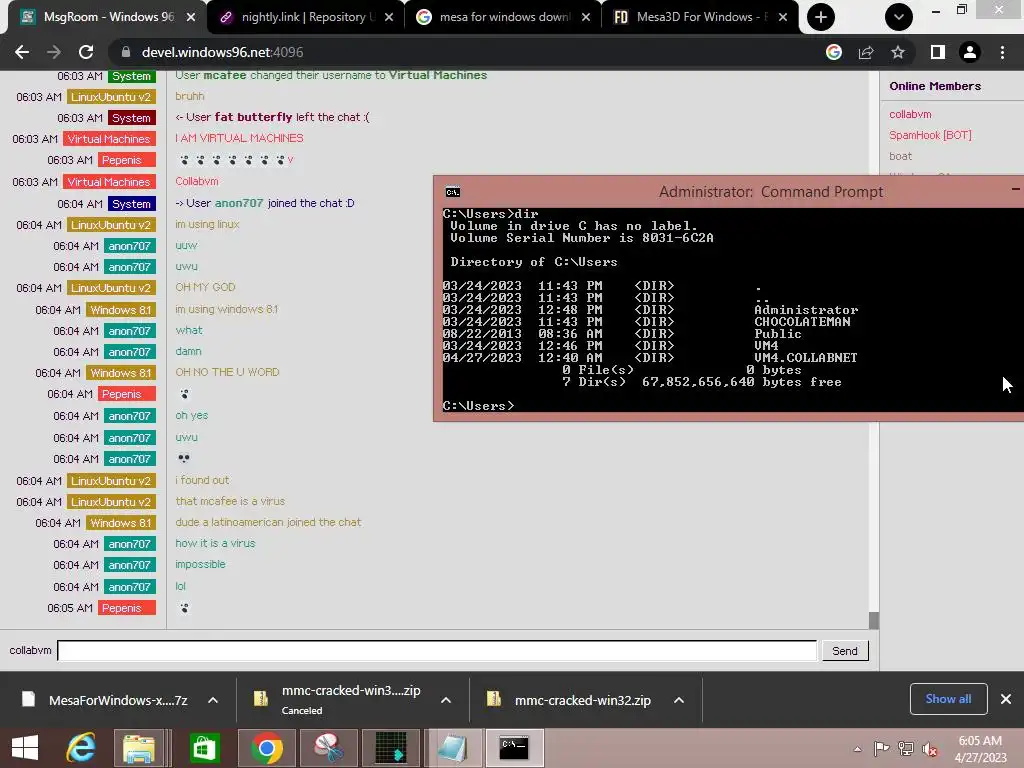Click the 'I AM VIRTUAL MACHINES' message
The width and height of the screenshot is (1024, 768).
coord(239,138)
